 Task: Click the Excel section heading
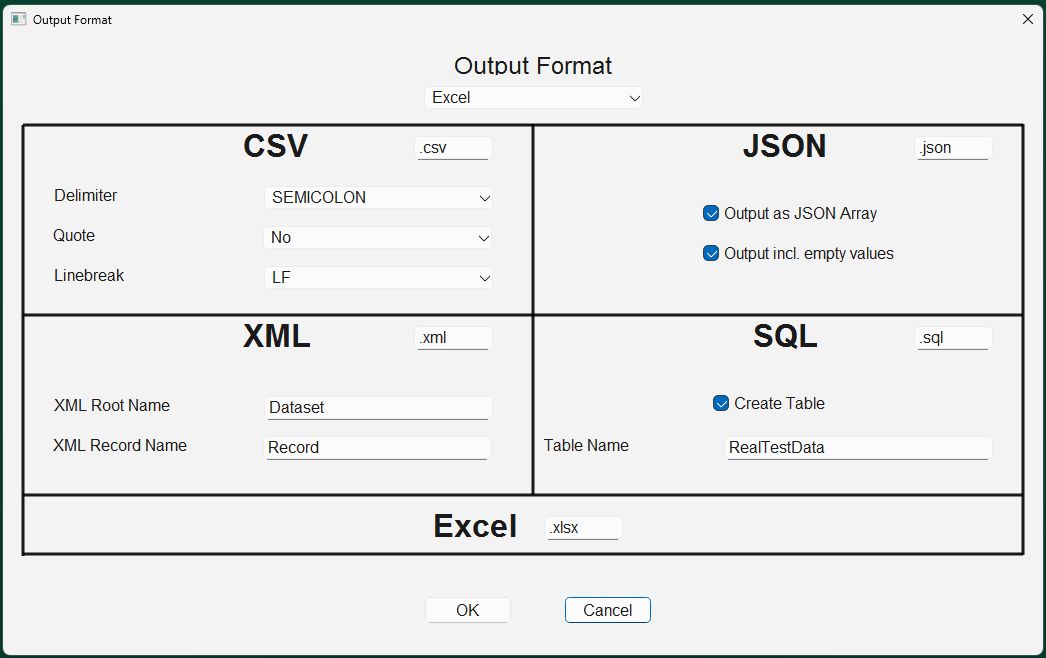coord(475,526)
